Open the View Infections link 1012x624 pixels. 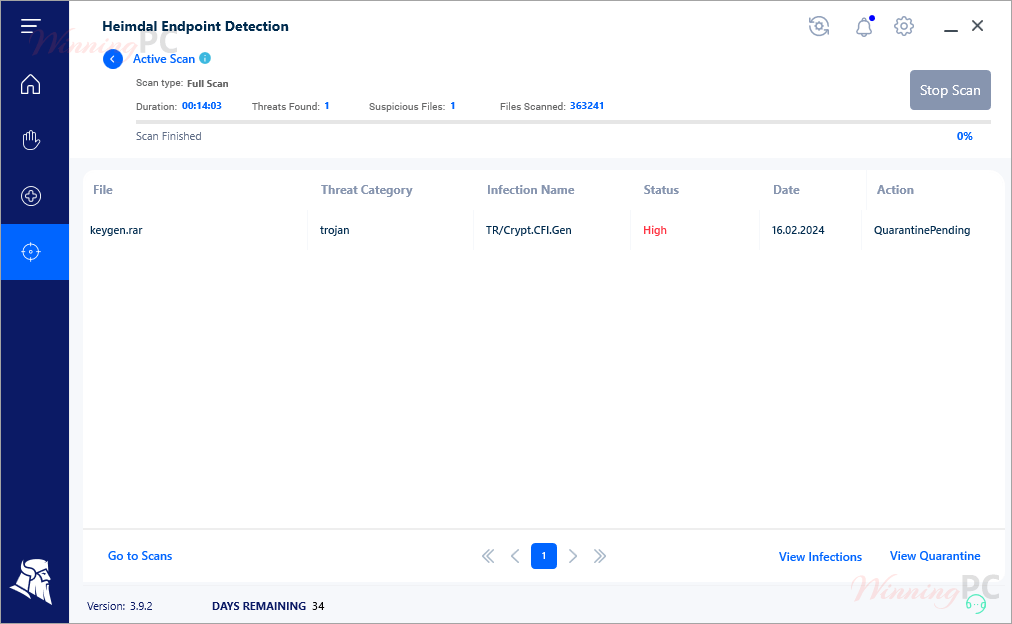(820, 557)
